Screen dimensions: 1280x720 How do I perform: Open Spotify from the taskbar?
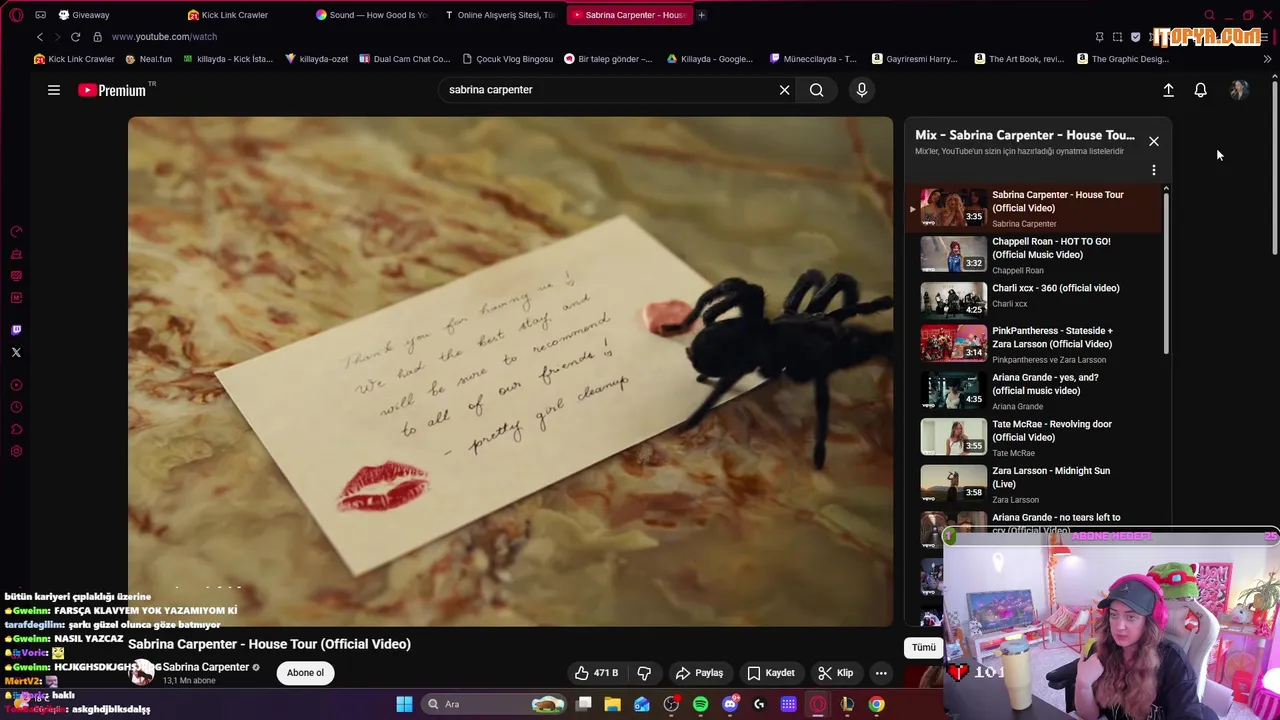(700, 704)
